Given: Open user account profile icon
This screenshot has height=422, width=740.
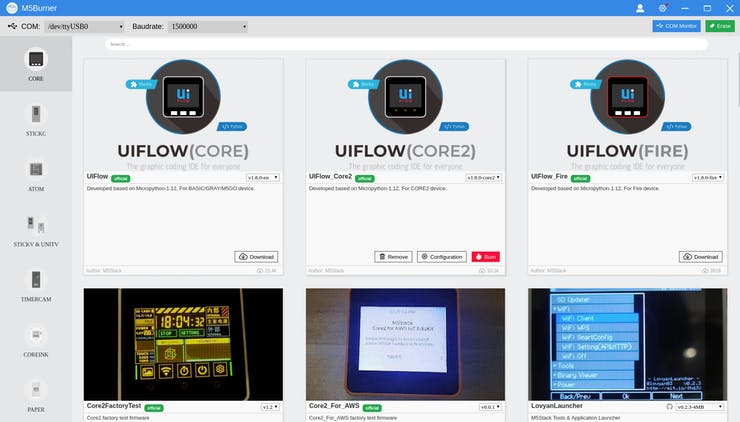Looking at the screenshot, I should pyautogui.click(x=640, y=8).
